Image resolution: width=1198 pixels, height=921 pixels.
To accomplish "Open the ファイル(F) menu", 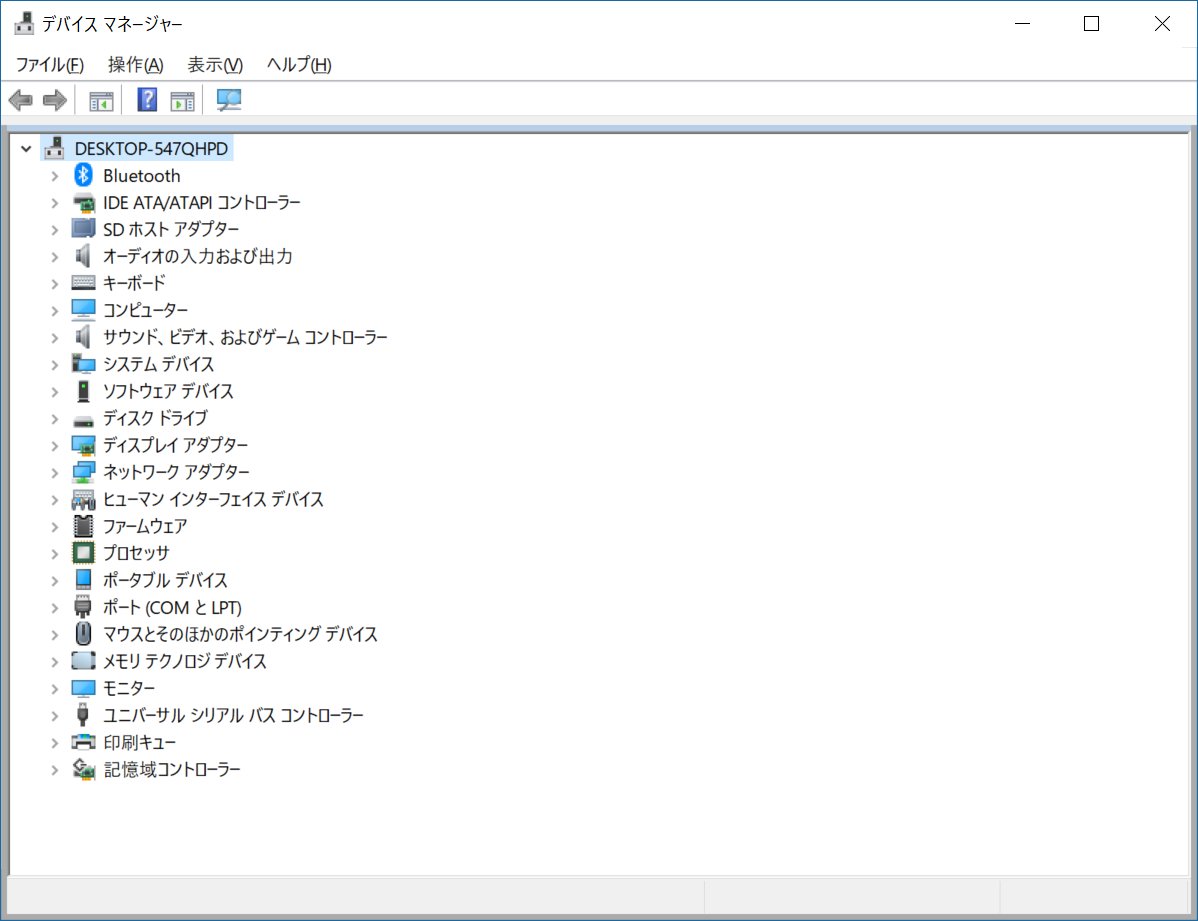I will click(50, 65).
